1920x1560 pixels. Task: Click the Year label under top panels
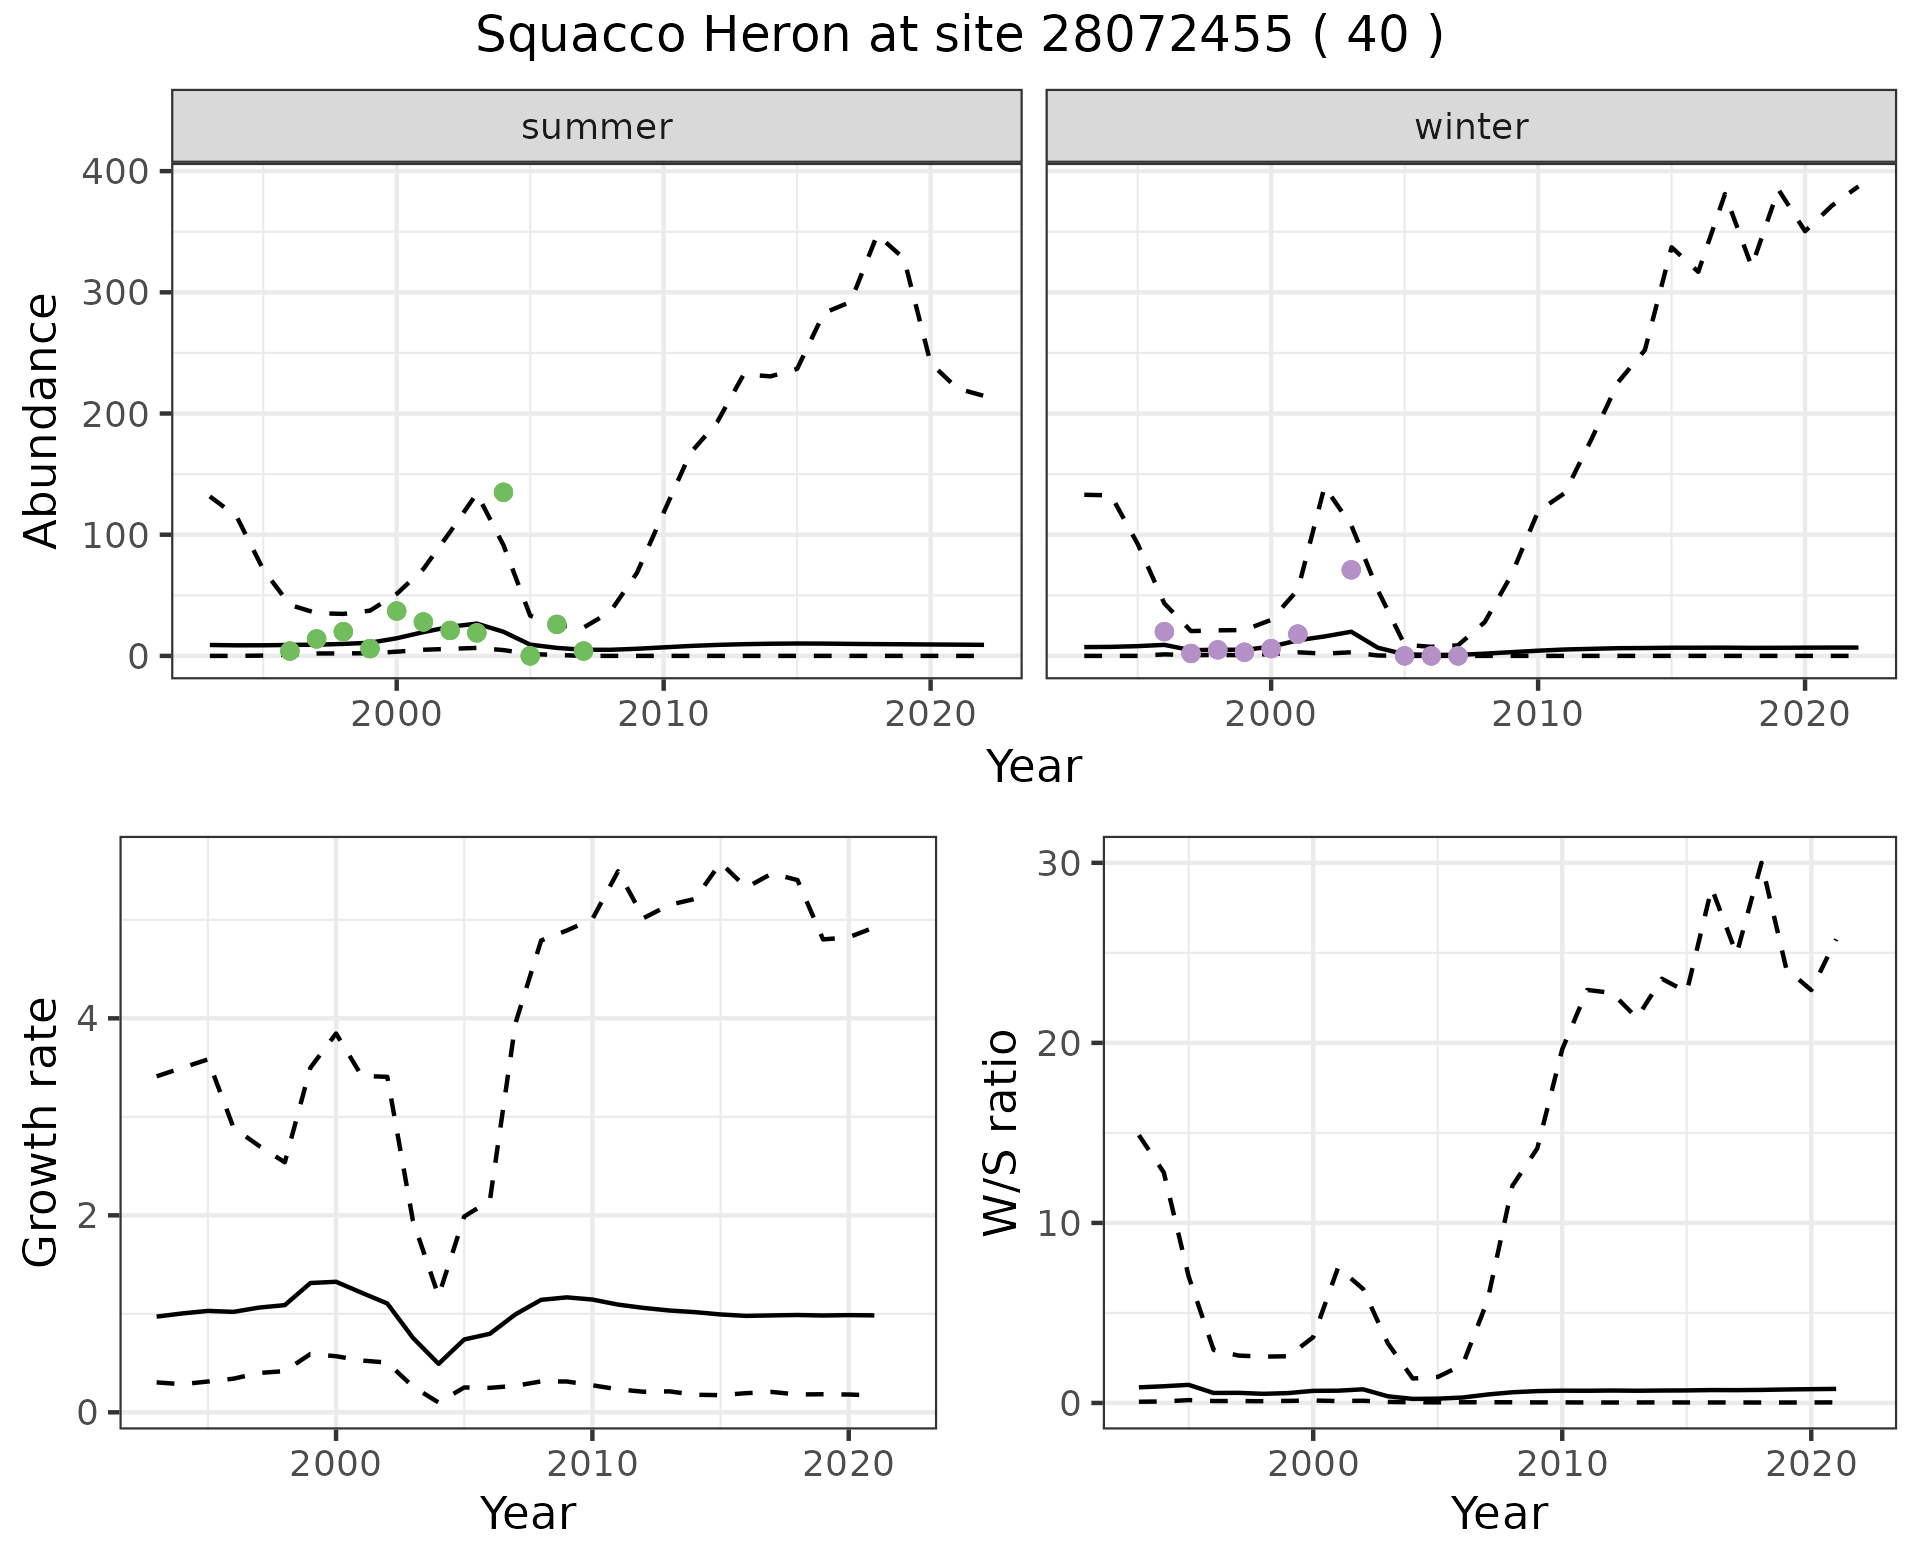[x=1034, y=767]
